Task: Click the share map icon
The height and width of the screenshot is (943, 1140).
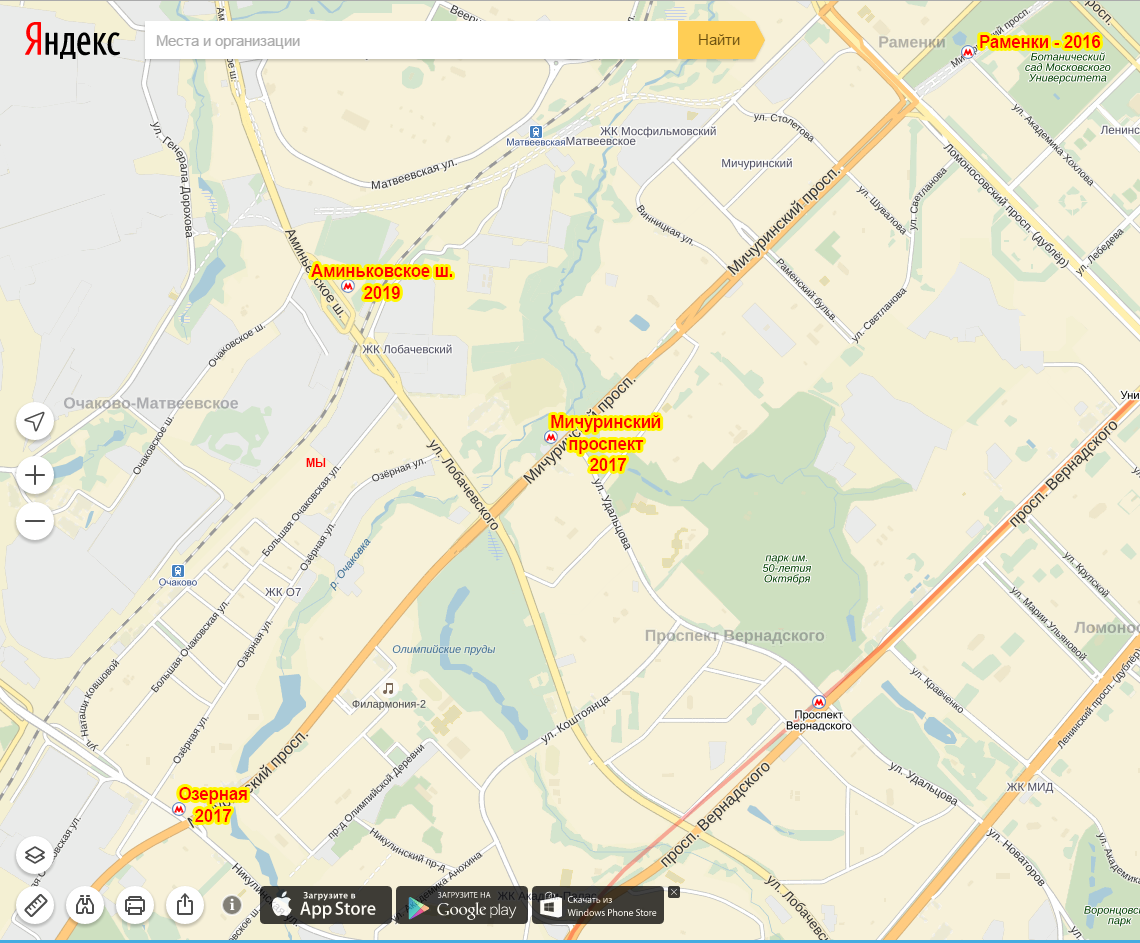Action: click(x=185, y=905)
